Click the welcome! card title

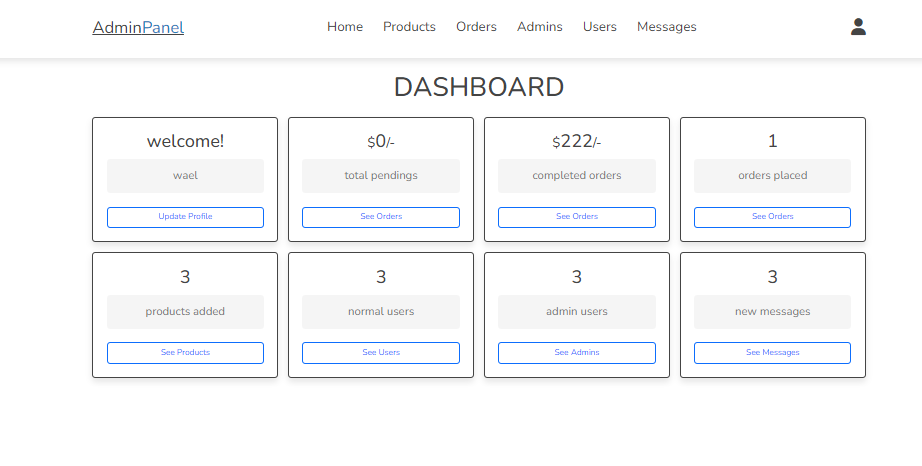point(185,141)
